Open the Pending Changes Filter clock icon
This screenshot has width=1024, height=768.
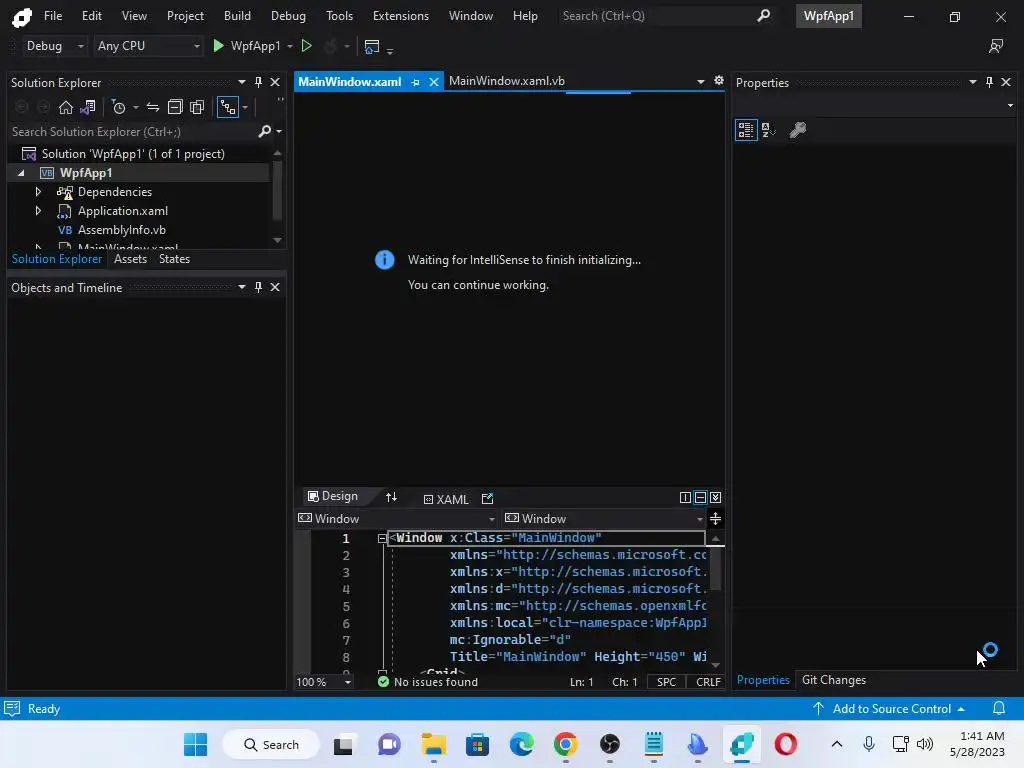tap(119, 107)
